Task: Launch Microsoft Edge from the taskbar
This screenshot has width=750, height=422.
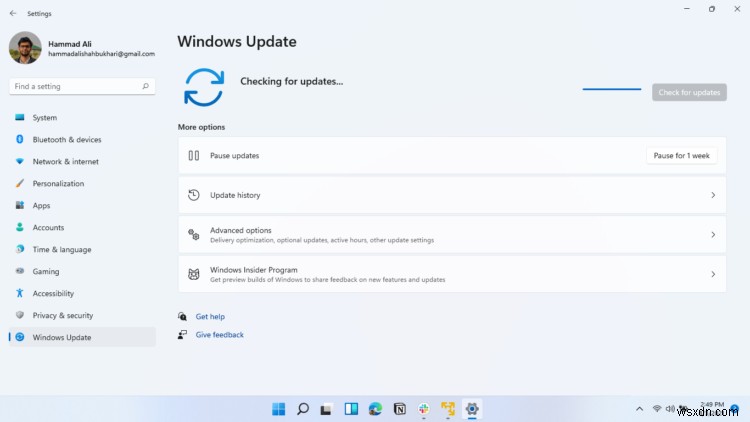Action: (x=375, y=409)
